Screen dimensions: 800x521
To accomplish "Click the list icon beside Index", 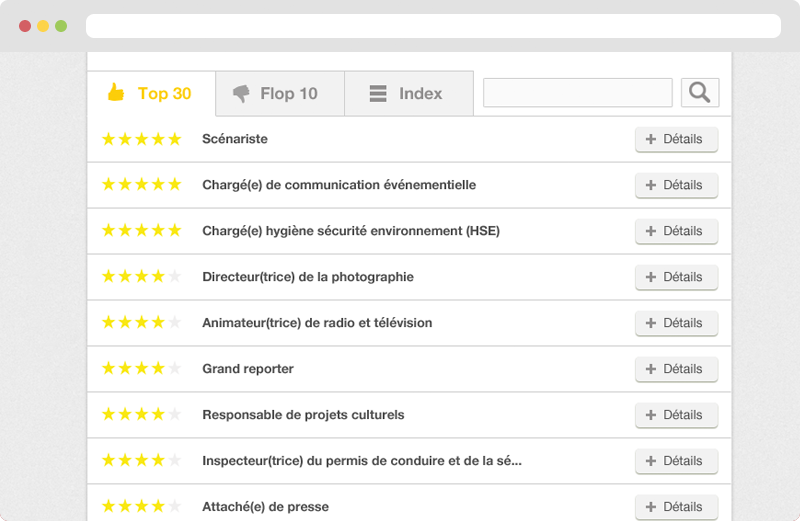I will 378,94.
